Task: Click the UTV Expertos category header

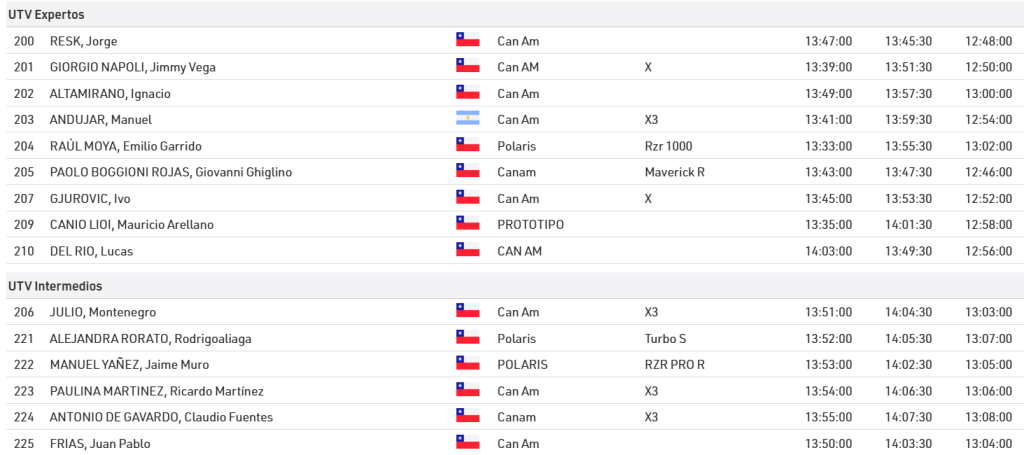Action: (x=48, y=15)
